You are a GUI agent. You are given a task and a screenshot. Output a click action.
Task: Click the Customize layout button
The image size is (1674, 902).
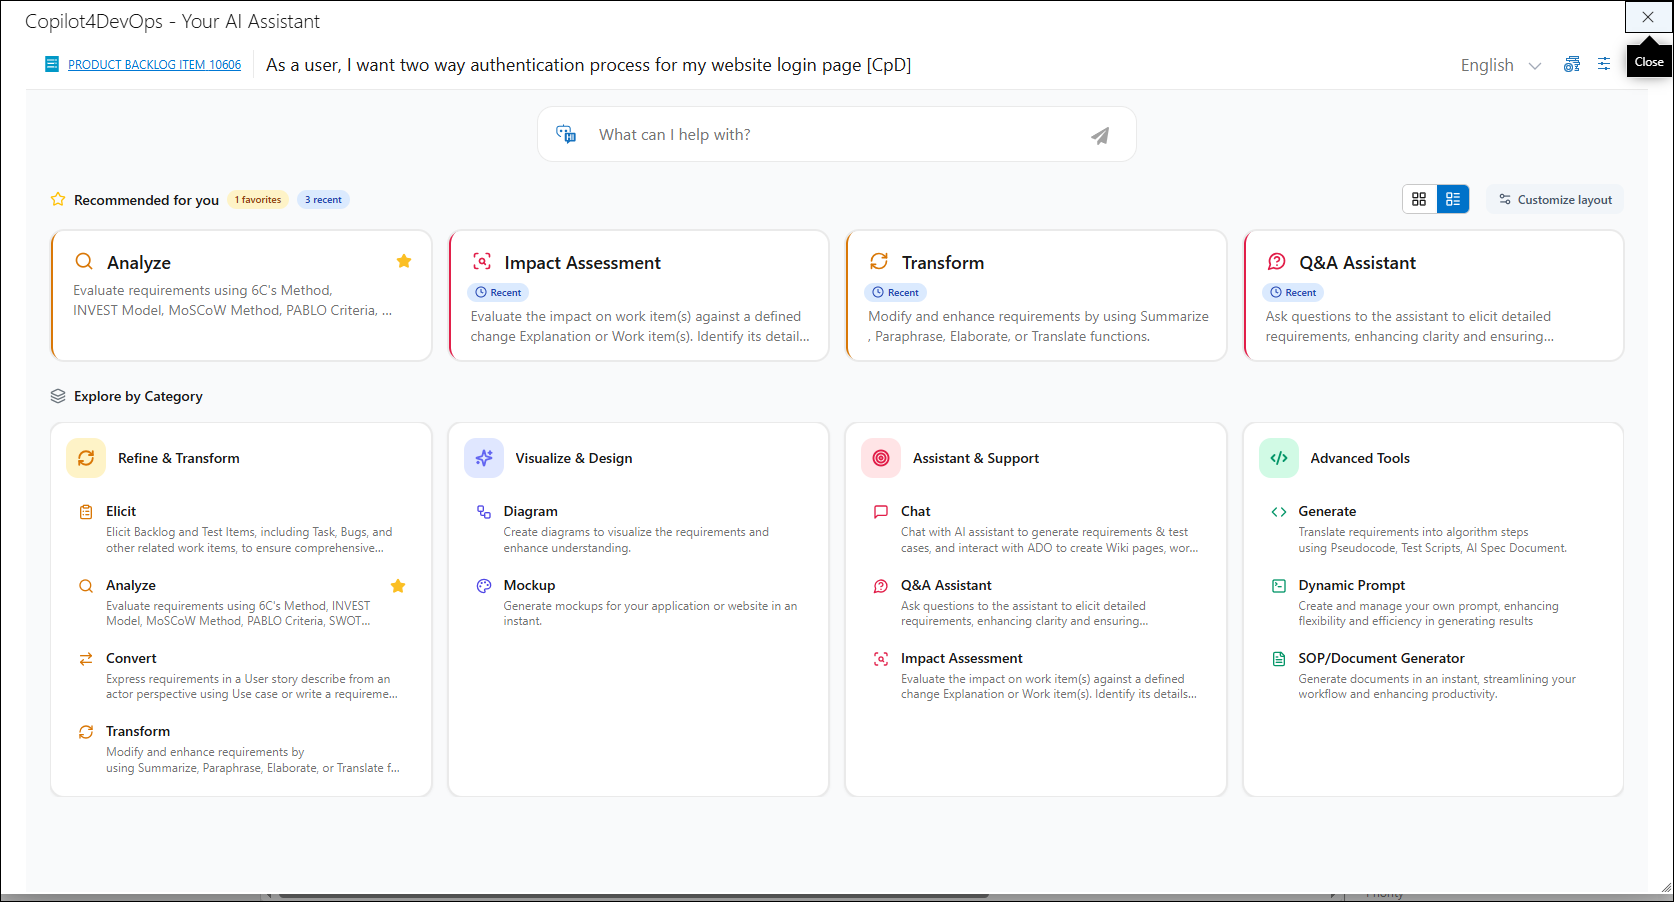1555,200
